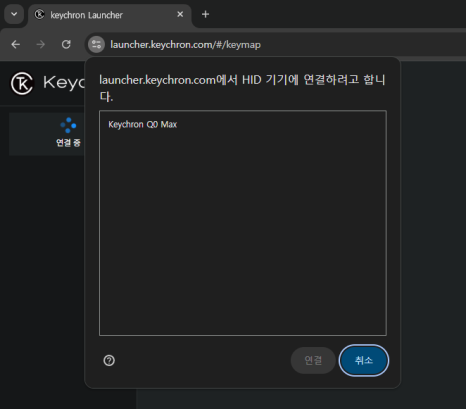
Task: Click the 연결 (Connect) button
Action: [313, 360]
